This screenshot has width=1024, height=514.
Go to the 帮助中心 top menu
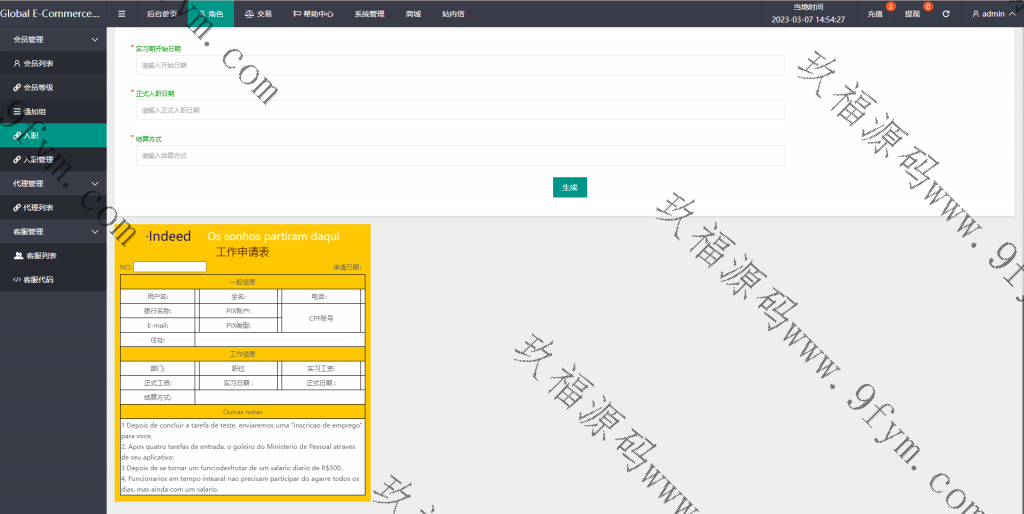click(312, 14)
